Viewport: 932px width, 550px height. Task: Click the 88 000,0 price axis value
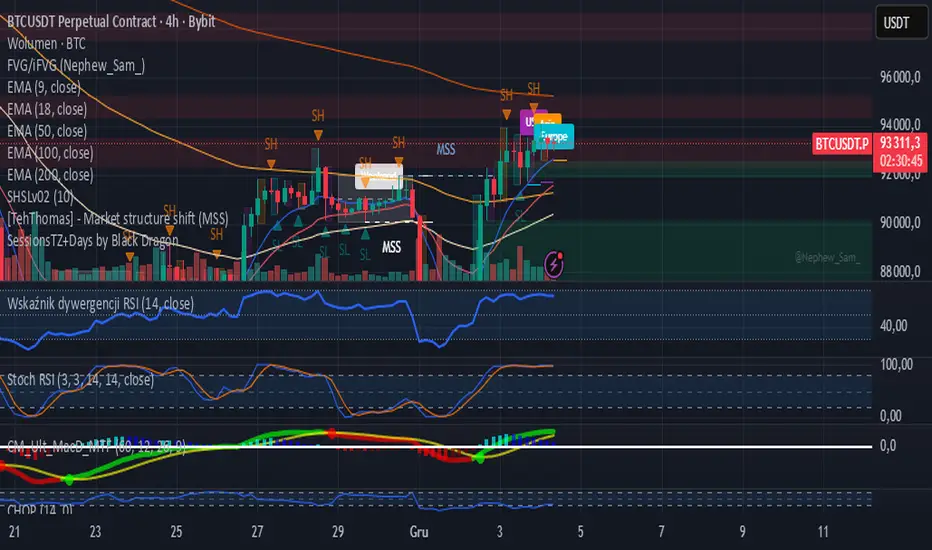point(899,272)
